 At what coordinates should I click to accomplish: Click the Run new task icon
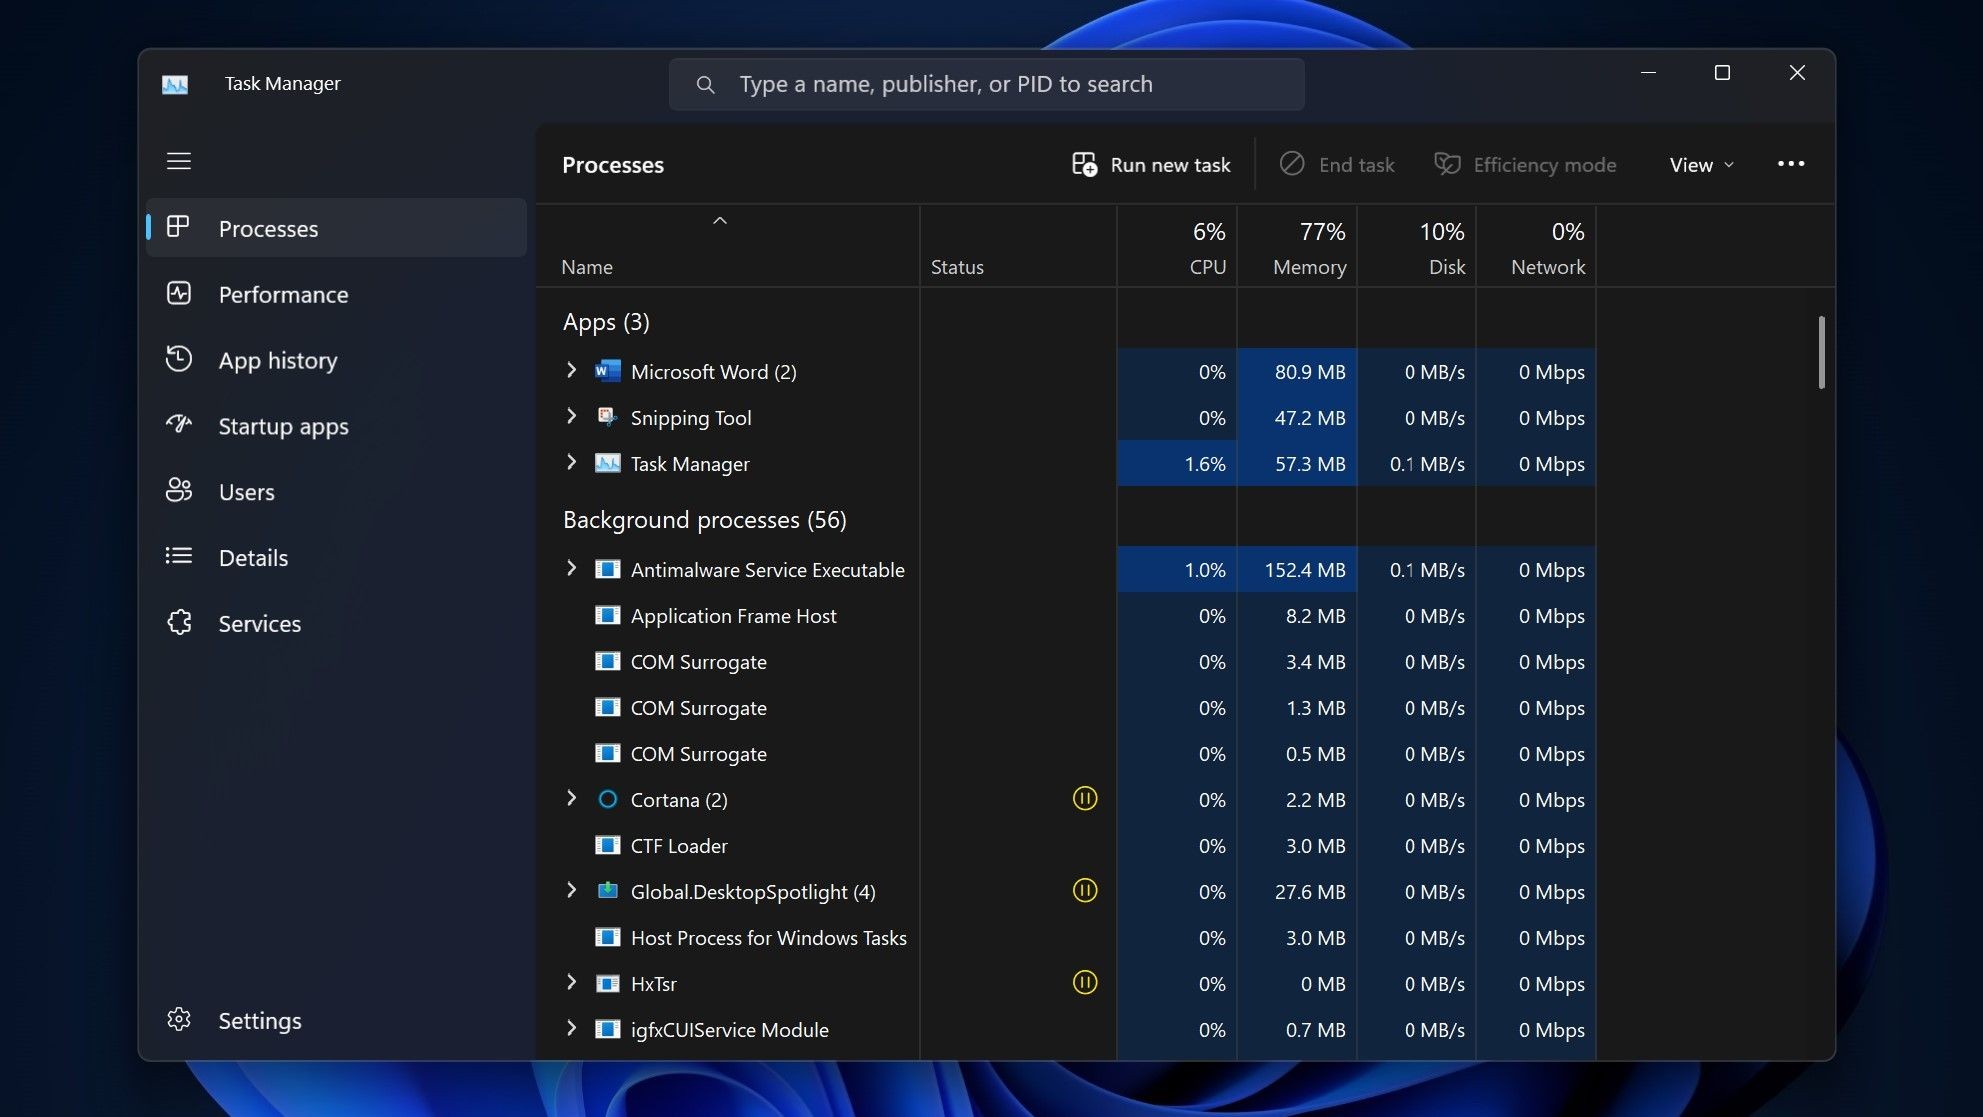1085,164
